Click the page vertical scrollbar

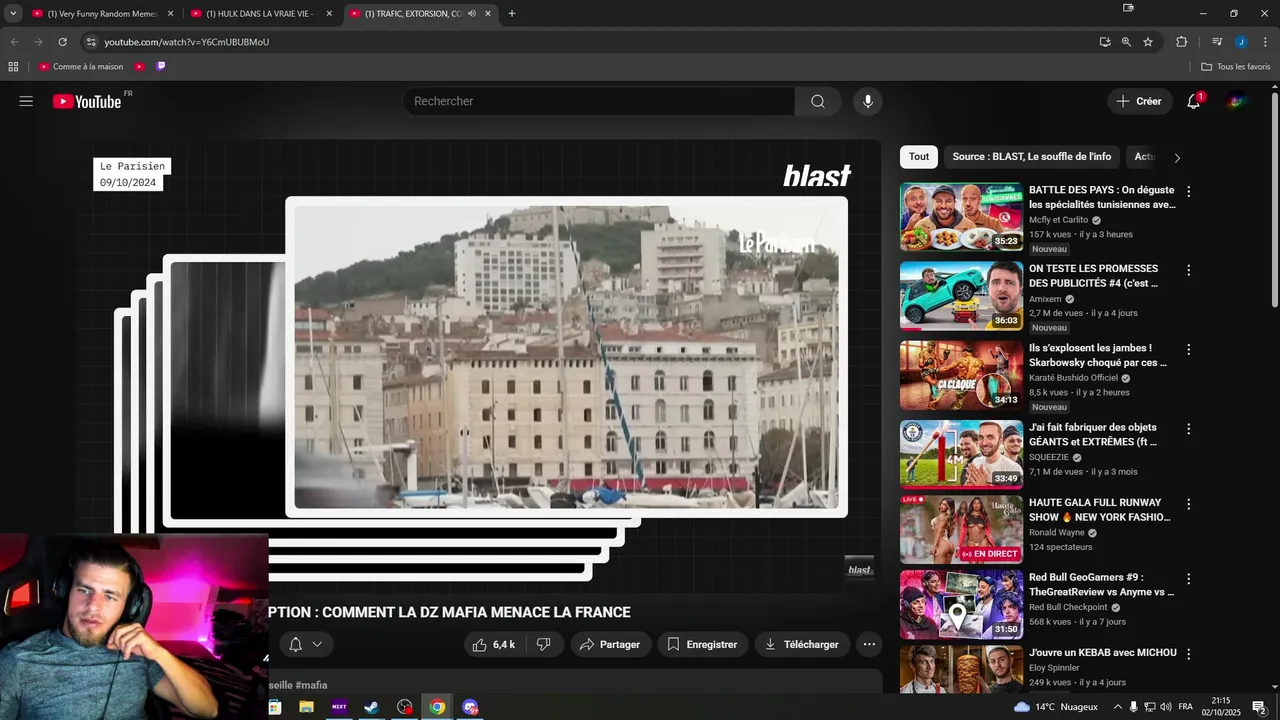(x=1275, y=200)
